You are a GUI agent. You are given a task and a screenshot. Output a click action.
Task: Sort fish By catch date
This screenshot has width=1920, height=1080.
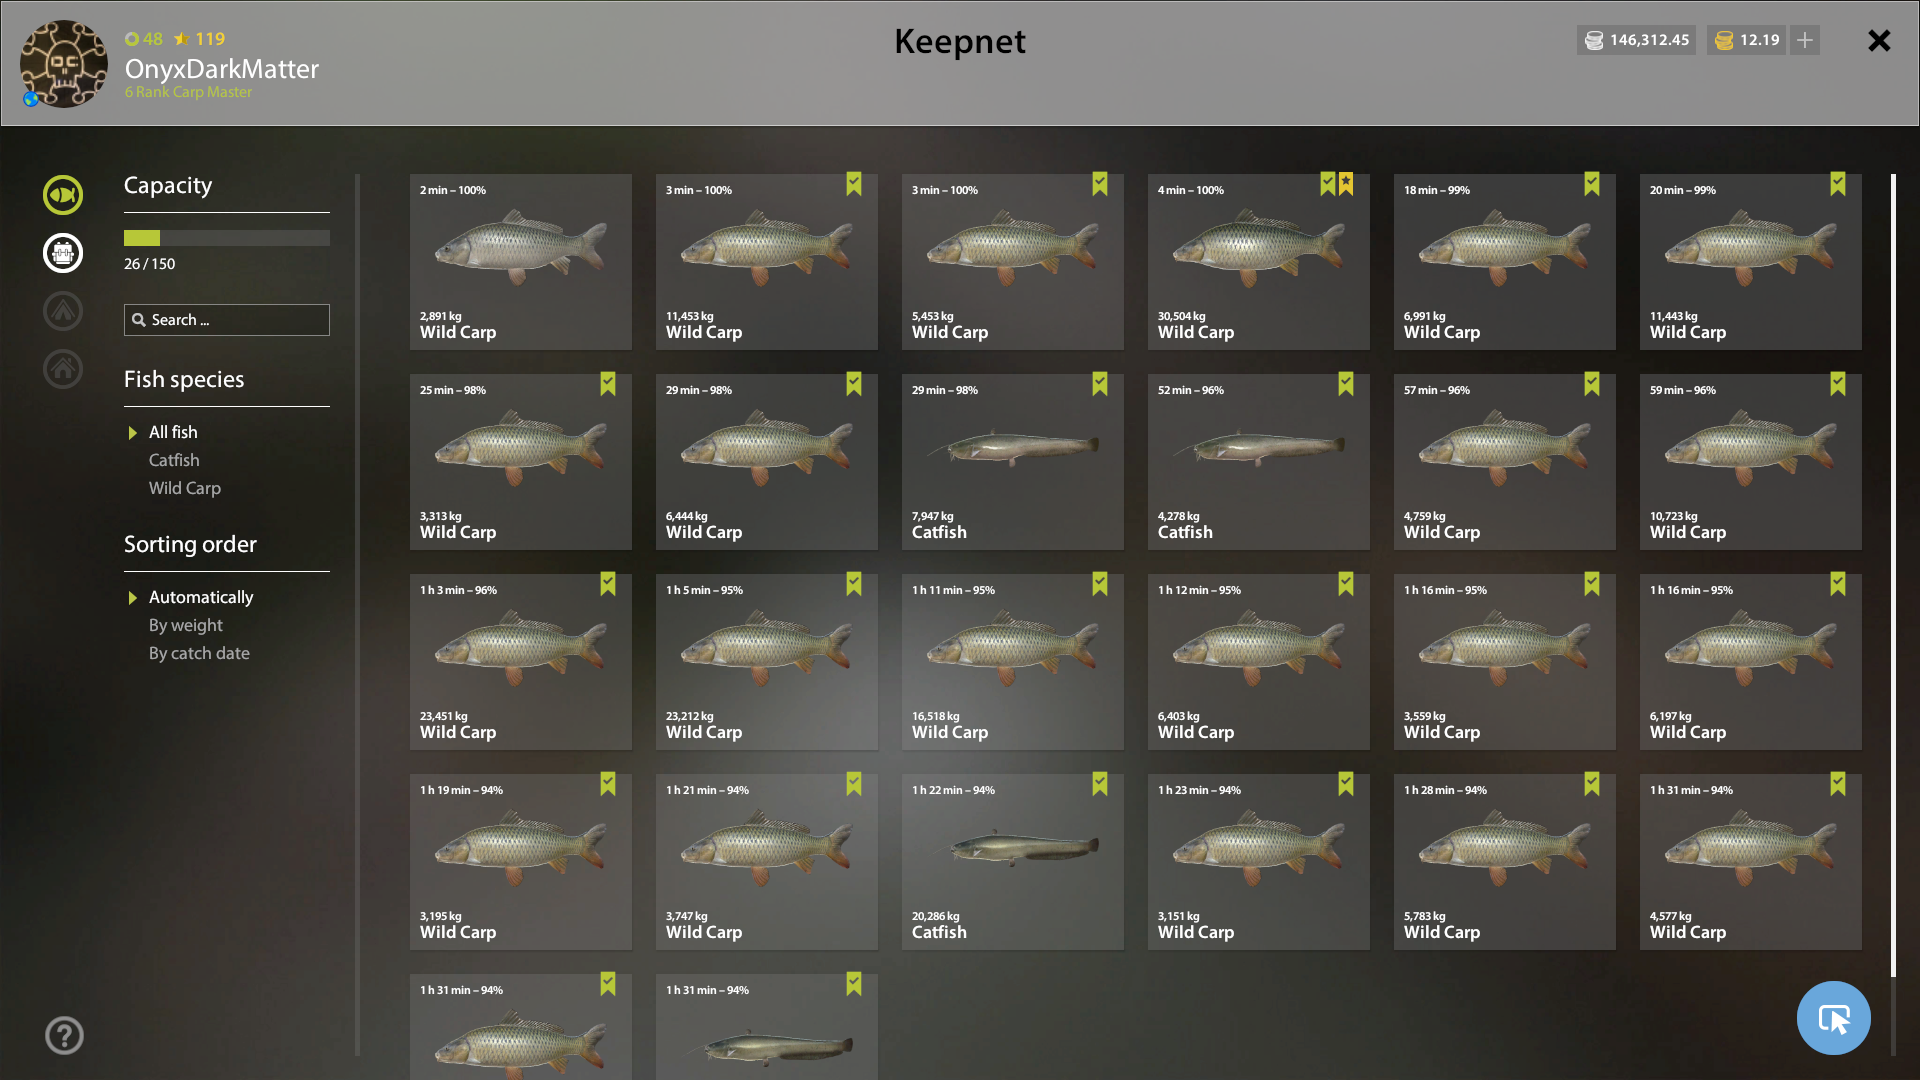(199, 653)
